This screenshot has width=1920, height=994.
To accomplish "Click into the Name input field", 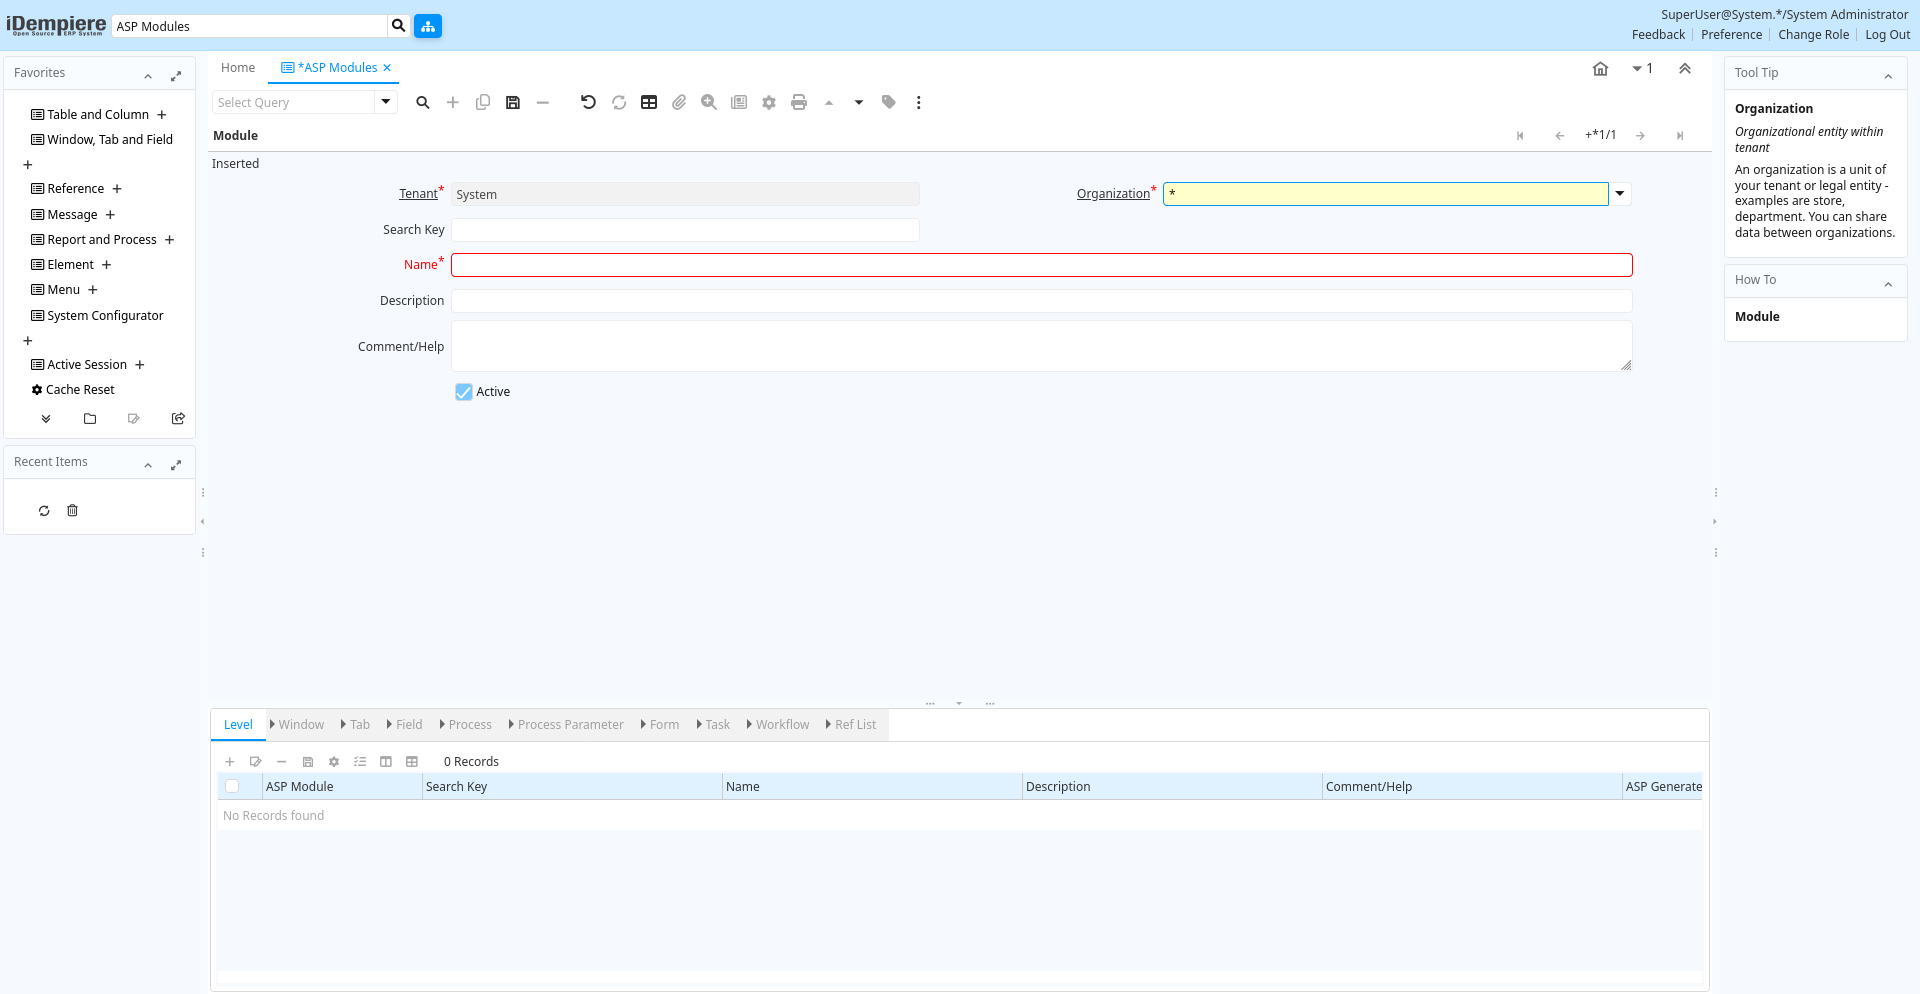I will click(x=1041, y=265).
